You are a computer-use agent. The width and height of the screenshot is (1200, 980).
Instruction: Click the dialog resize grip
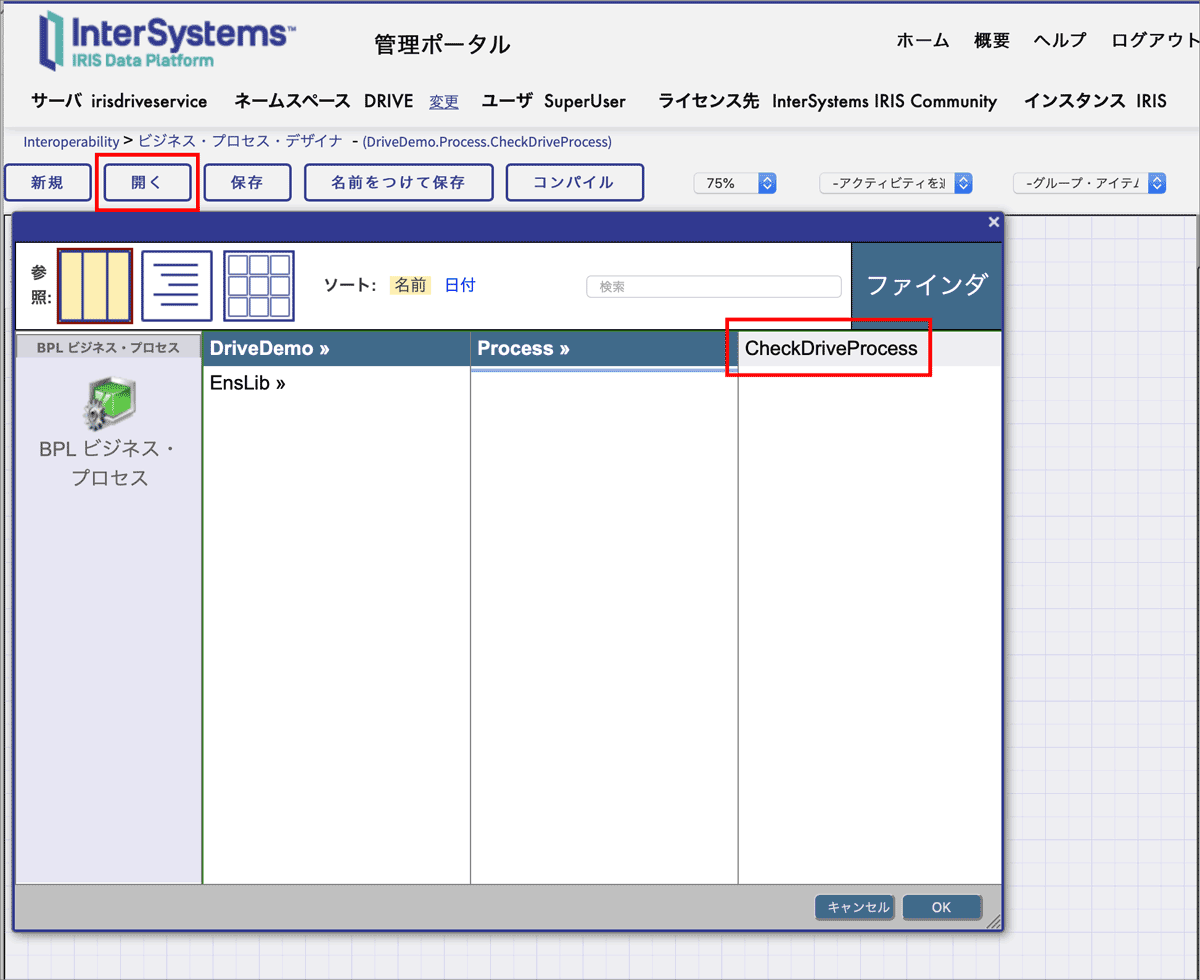pos(993,923)
